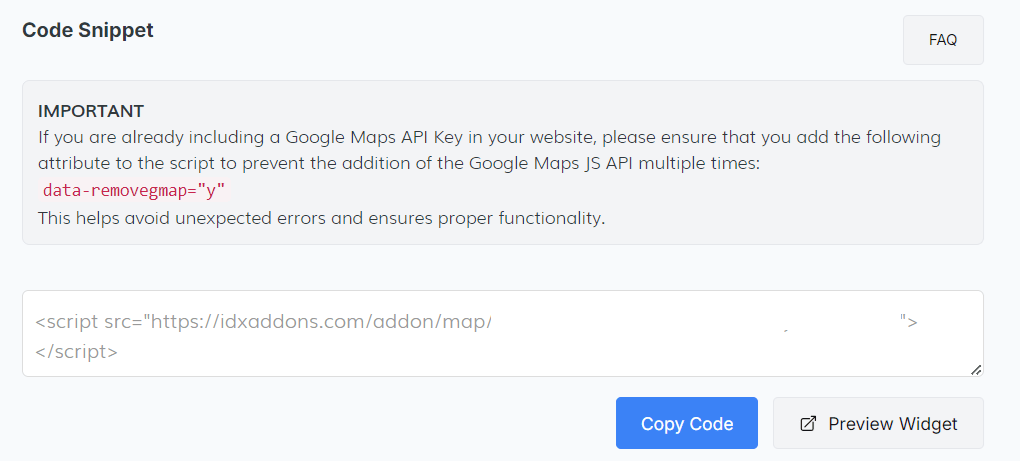This screenshot has width=1020, height=461.
Task: Launch the Preview Widget button
Action: tap(878, 423)
